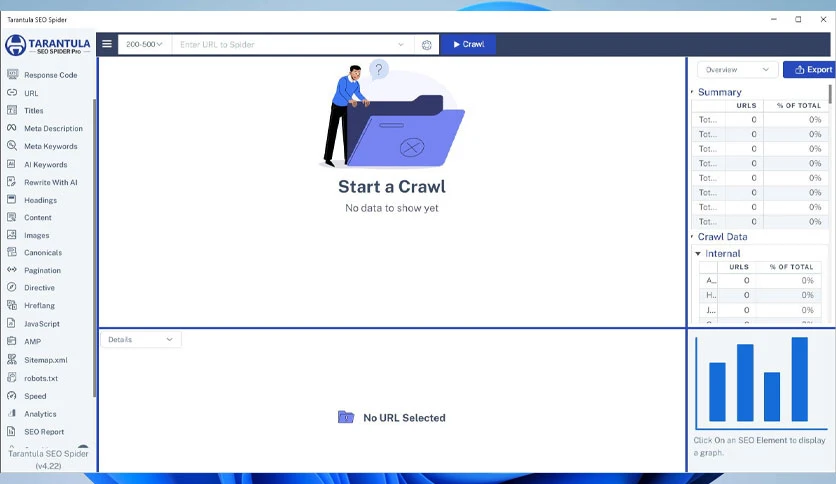The width and height of the screenshot is (836, 484).
Task: Select the Rewrite With AI icon
Action: pos(12,182)
